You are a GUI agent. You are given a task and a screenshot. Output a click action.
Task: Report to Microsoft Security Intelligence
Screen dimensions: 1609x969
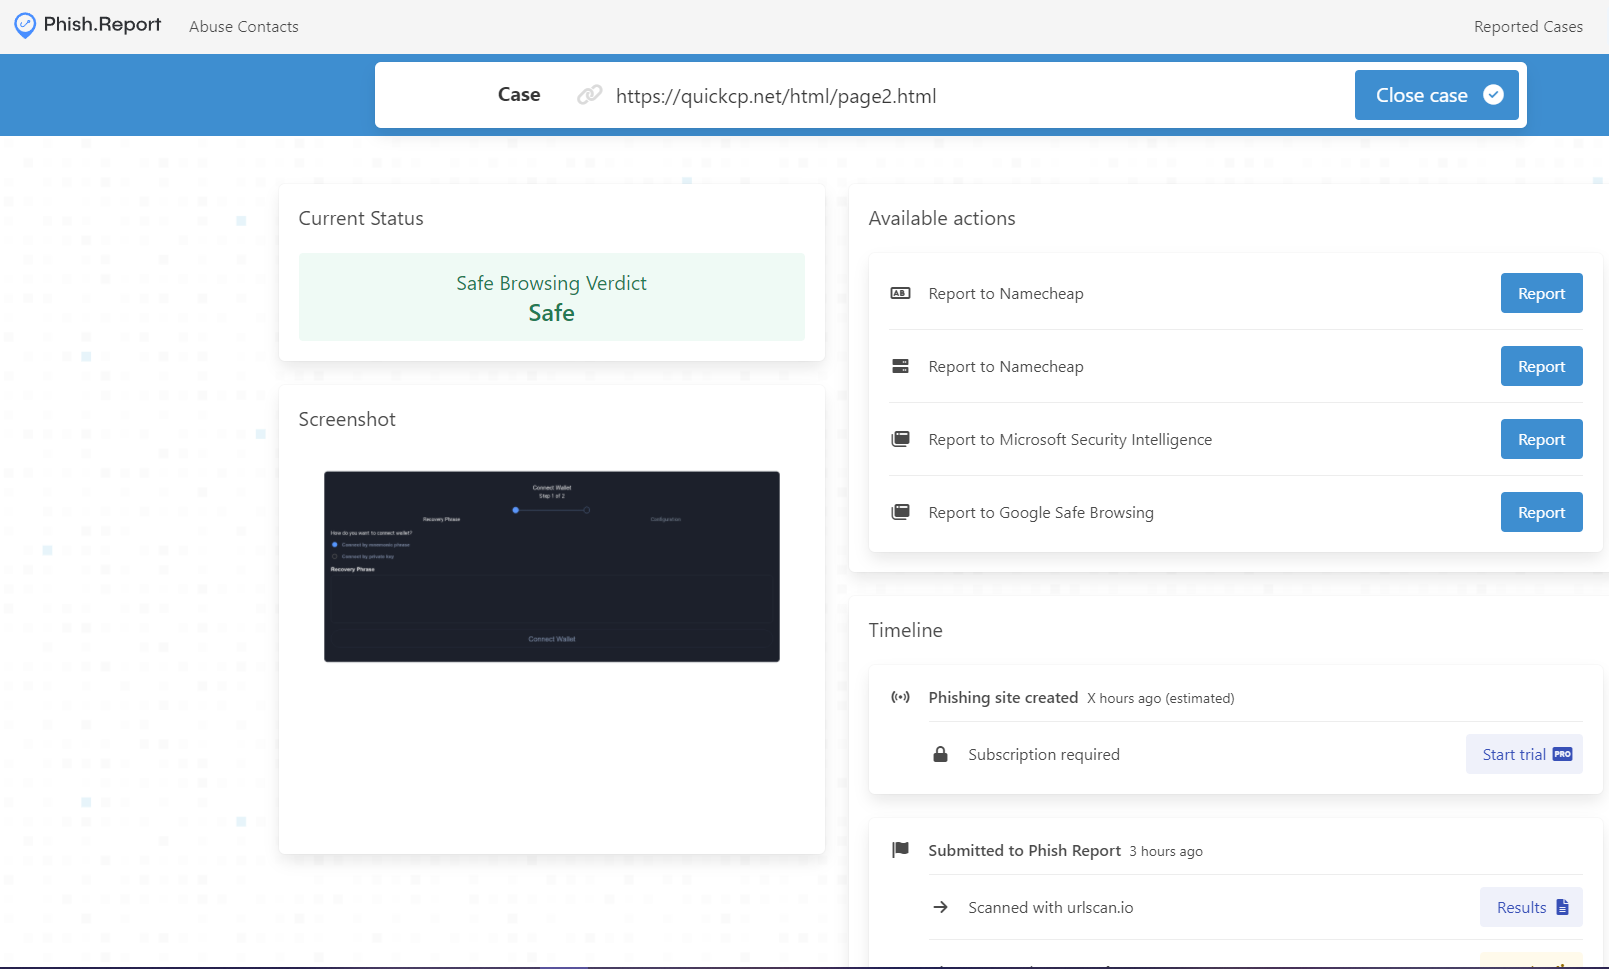coord(1541,439)
